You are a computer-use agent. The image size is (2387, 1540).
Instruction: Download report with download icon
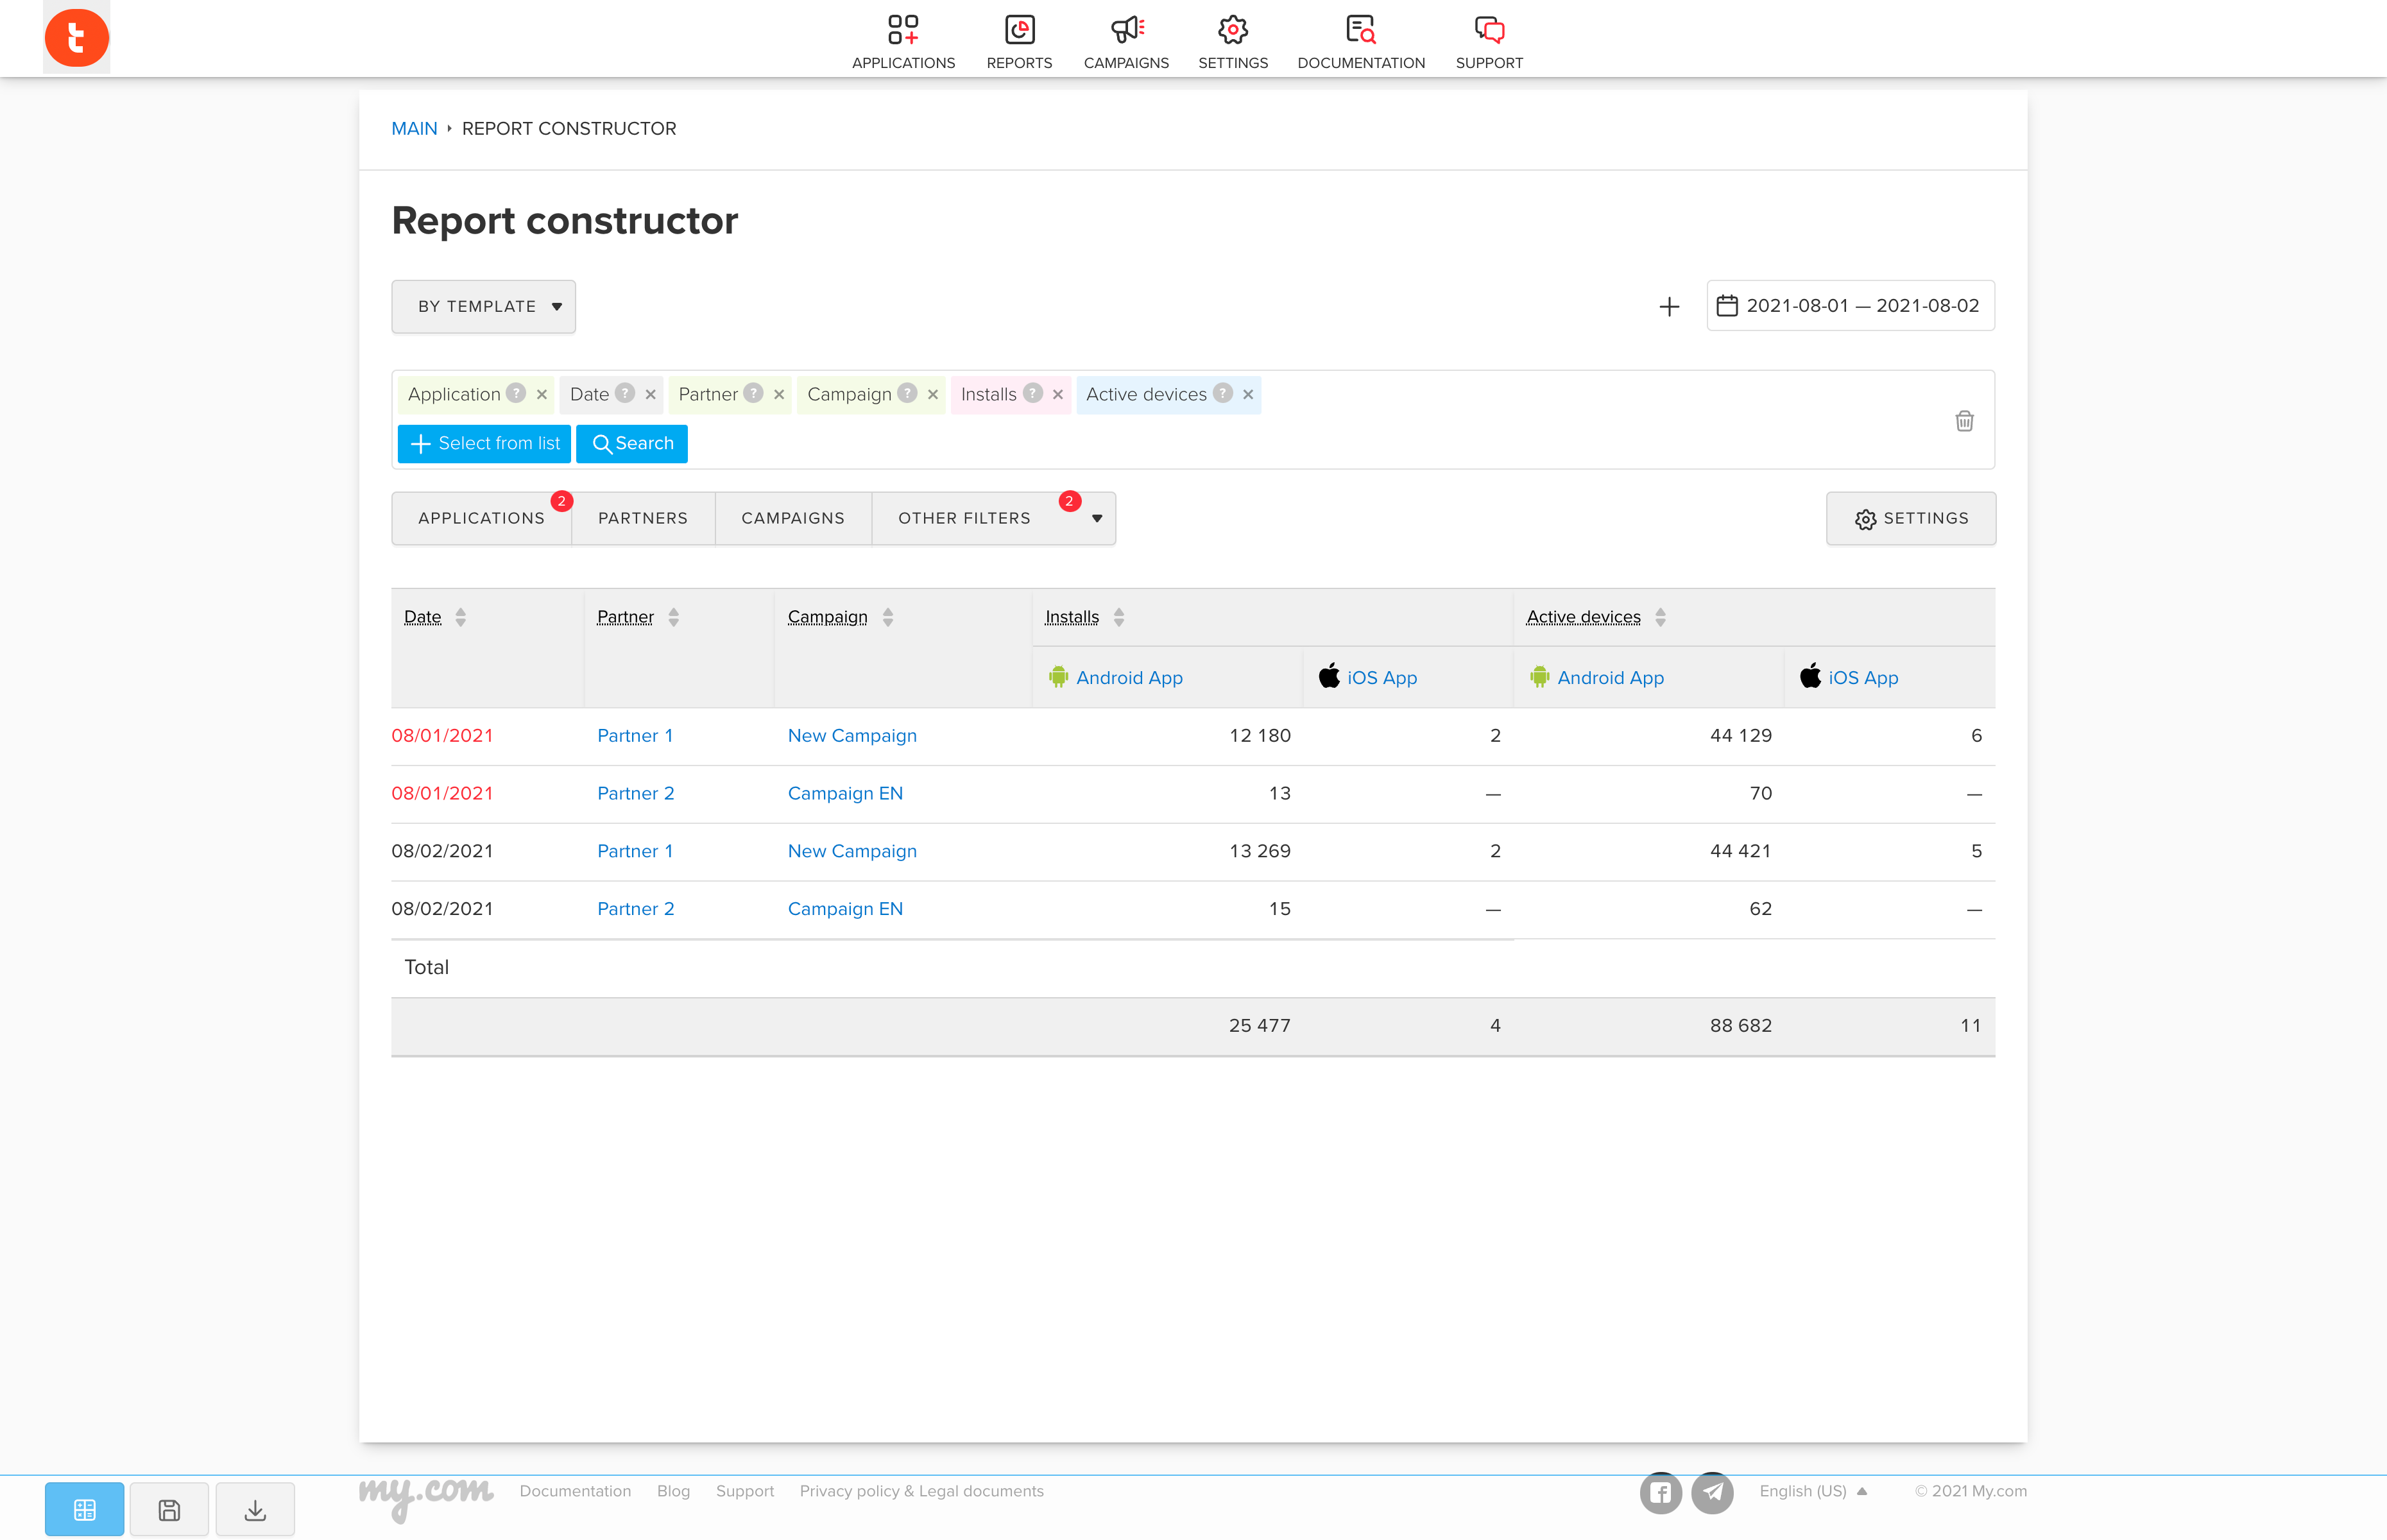(x=255, y=1509)
